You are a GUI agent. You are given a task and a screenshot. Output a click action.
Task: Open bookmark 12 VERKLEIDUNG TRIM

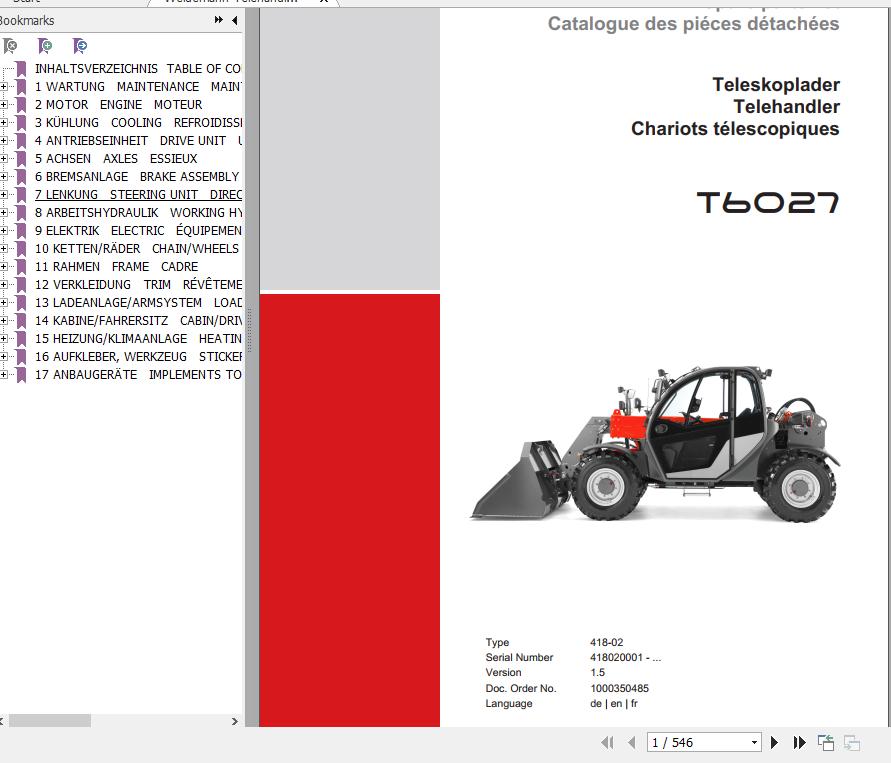point(138,285)
